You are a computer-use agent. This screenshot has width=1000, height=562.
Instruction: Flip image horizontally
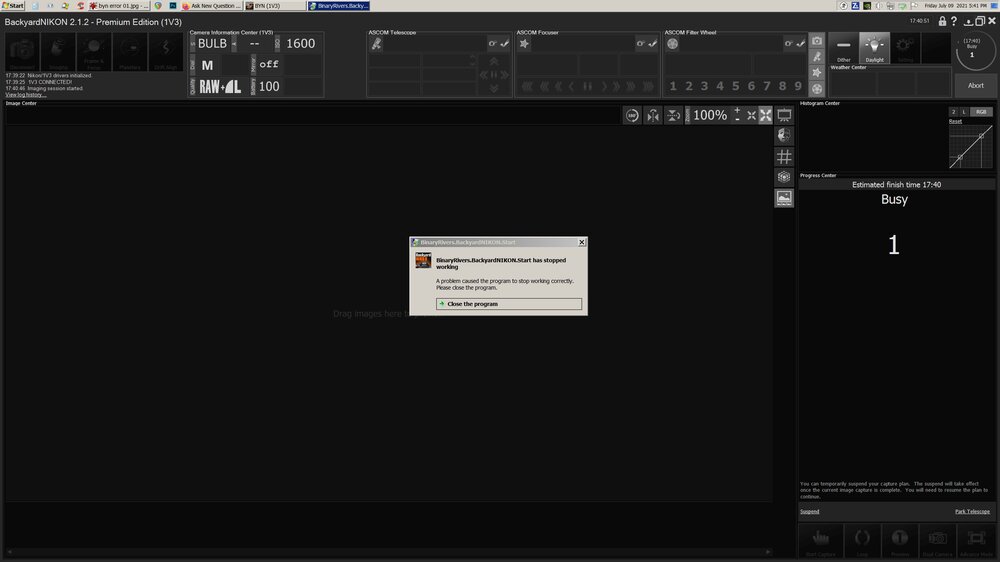pyautogui.click(x=653, y=115)
